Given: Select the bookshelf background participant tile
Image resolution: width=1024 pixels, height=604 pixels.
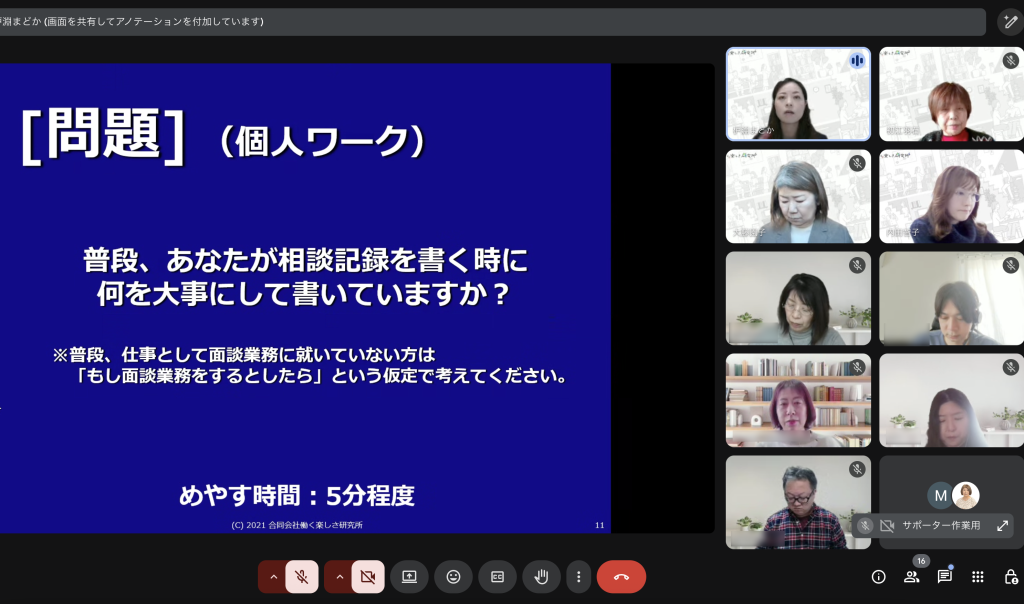Looking at the screenshot, I should pos(798,400).
